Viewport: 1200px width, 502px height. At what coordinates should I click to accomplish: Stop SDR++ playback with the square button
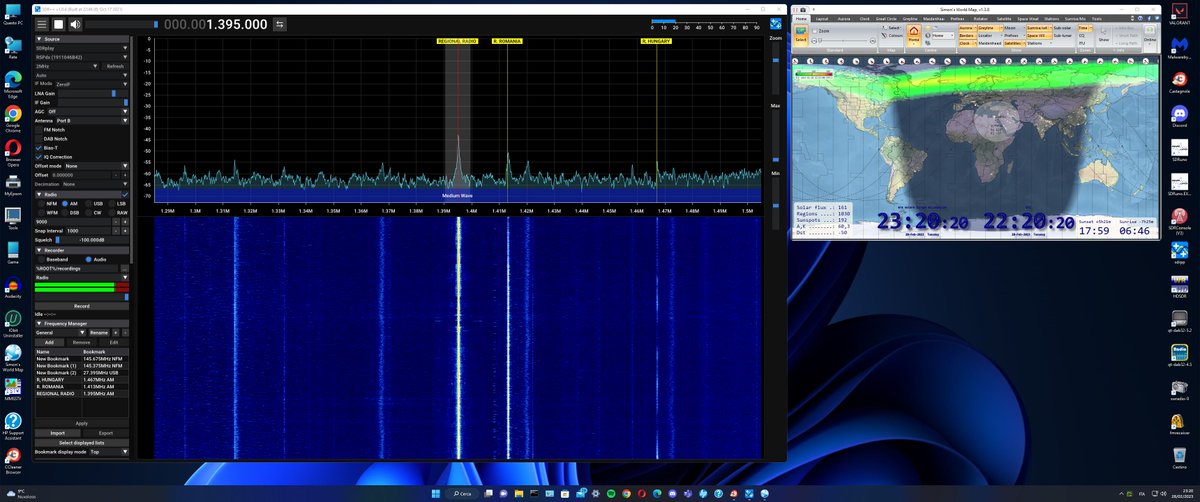click(x=59, y=23)
